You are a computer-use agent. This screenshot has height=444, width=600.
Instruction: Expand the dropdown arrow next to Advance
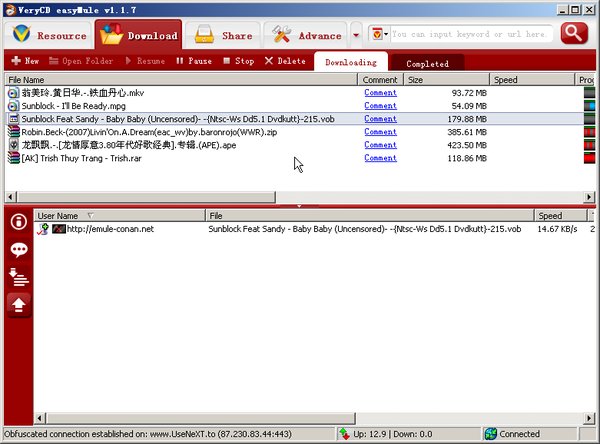point(356,35)
